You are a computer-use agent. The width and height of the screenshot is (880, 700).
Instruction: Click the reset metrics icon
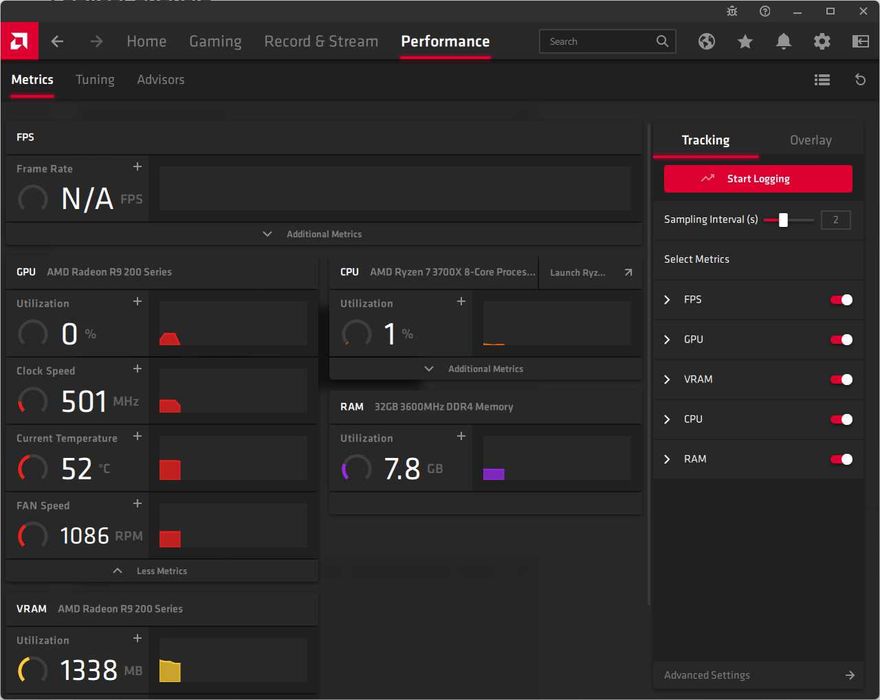[x=860, y=80]
